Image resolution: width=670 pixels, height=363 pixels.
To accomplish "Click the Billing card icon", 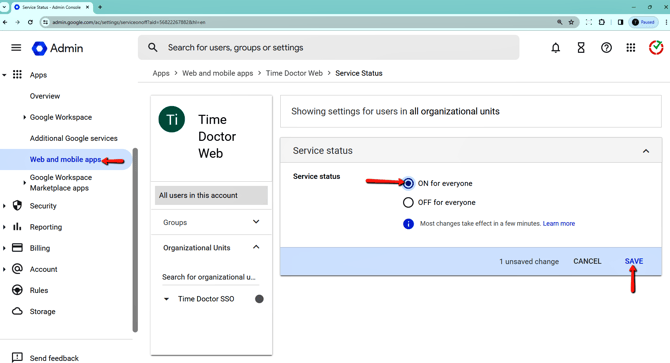I will (17, 248).
